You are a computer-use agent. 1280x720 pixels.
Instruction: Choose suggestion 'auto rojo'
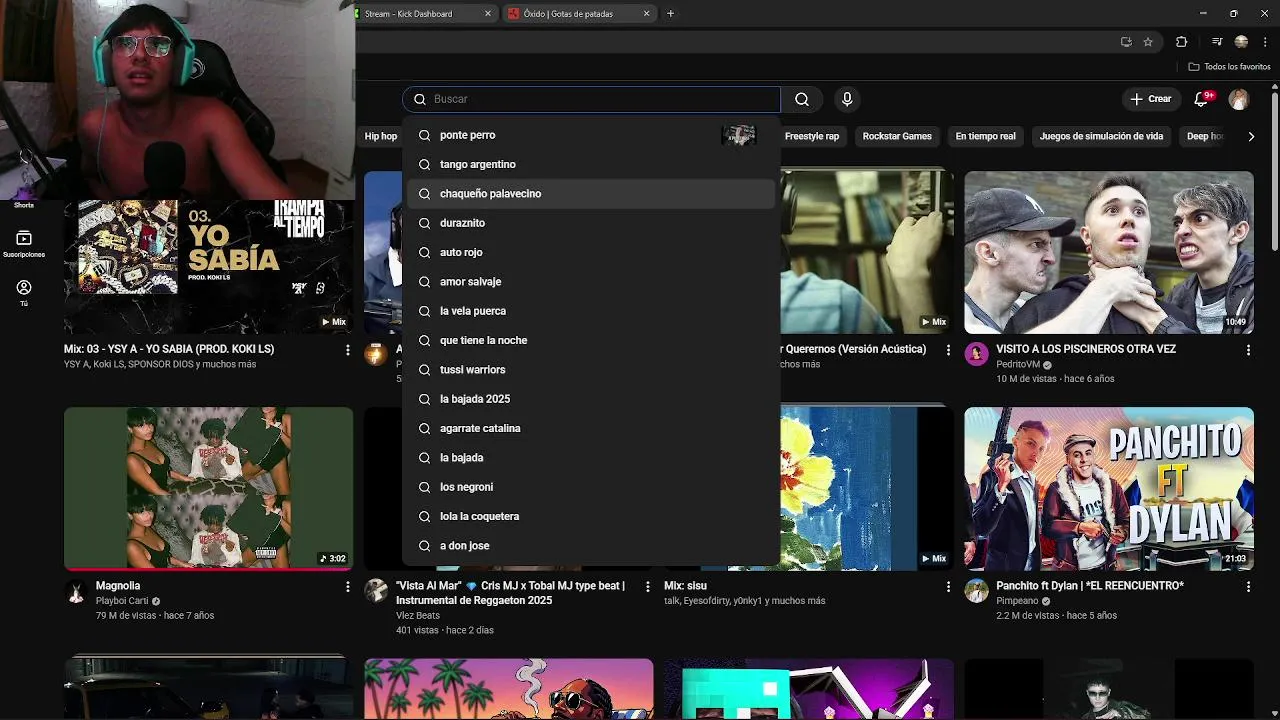pos(591,252)
